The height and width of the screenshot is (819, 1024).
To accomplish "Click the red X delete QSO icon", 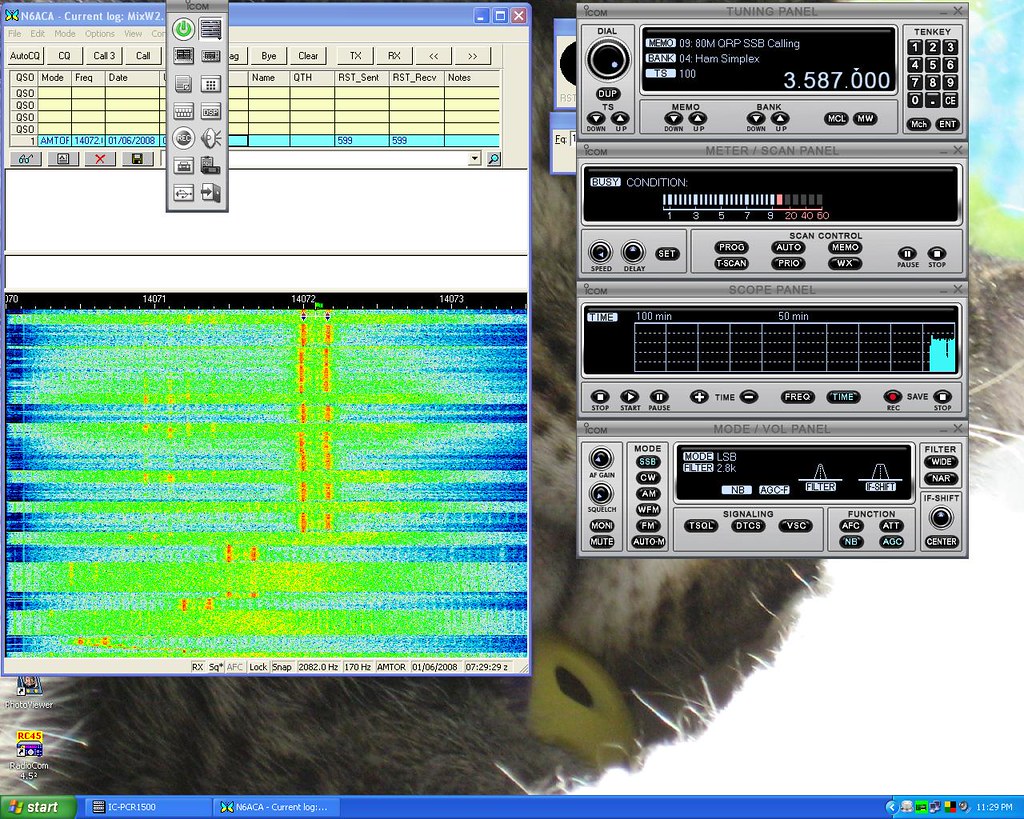I will (x=100, y=159).
